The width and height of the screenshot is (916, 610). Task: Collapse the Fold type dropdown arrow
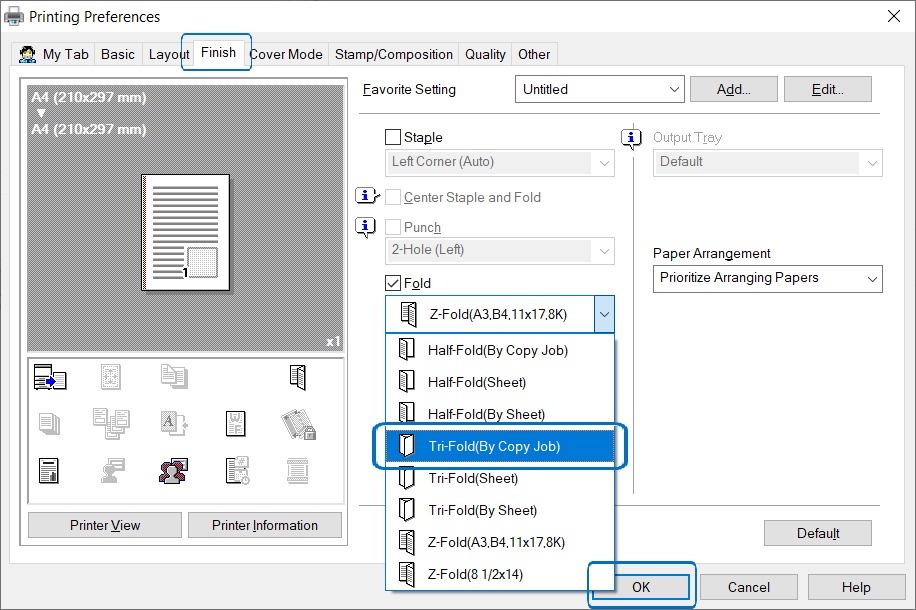(x=604, y=314)
